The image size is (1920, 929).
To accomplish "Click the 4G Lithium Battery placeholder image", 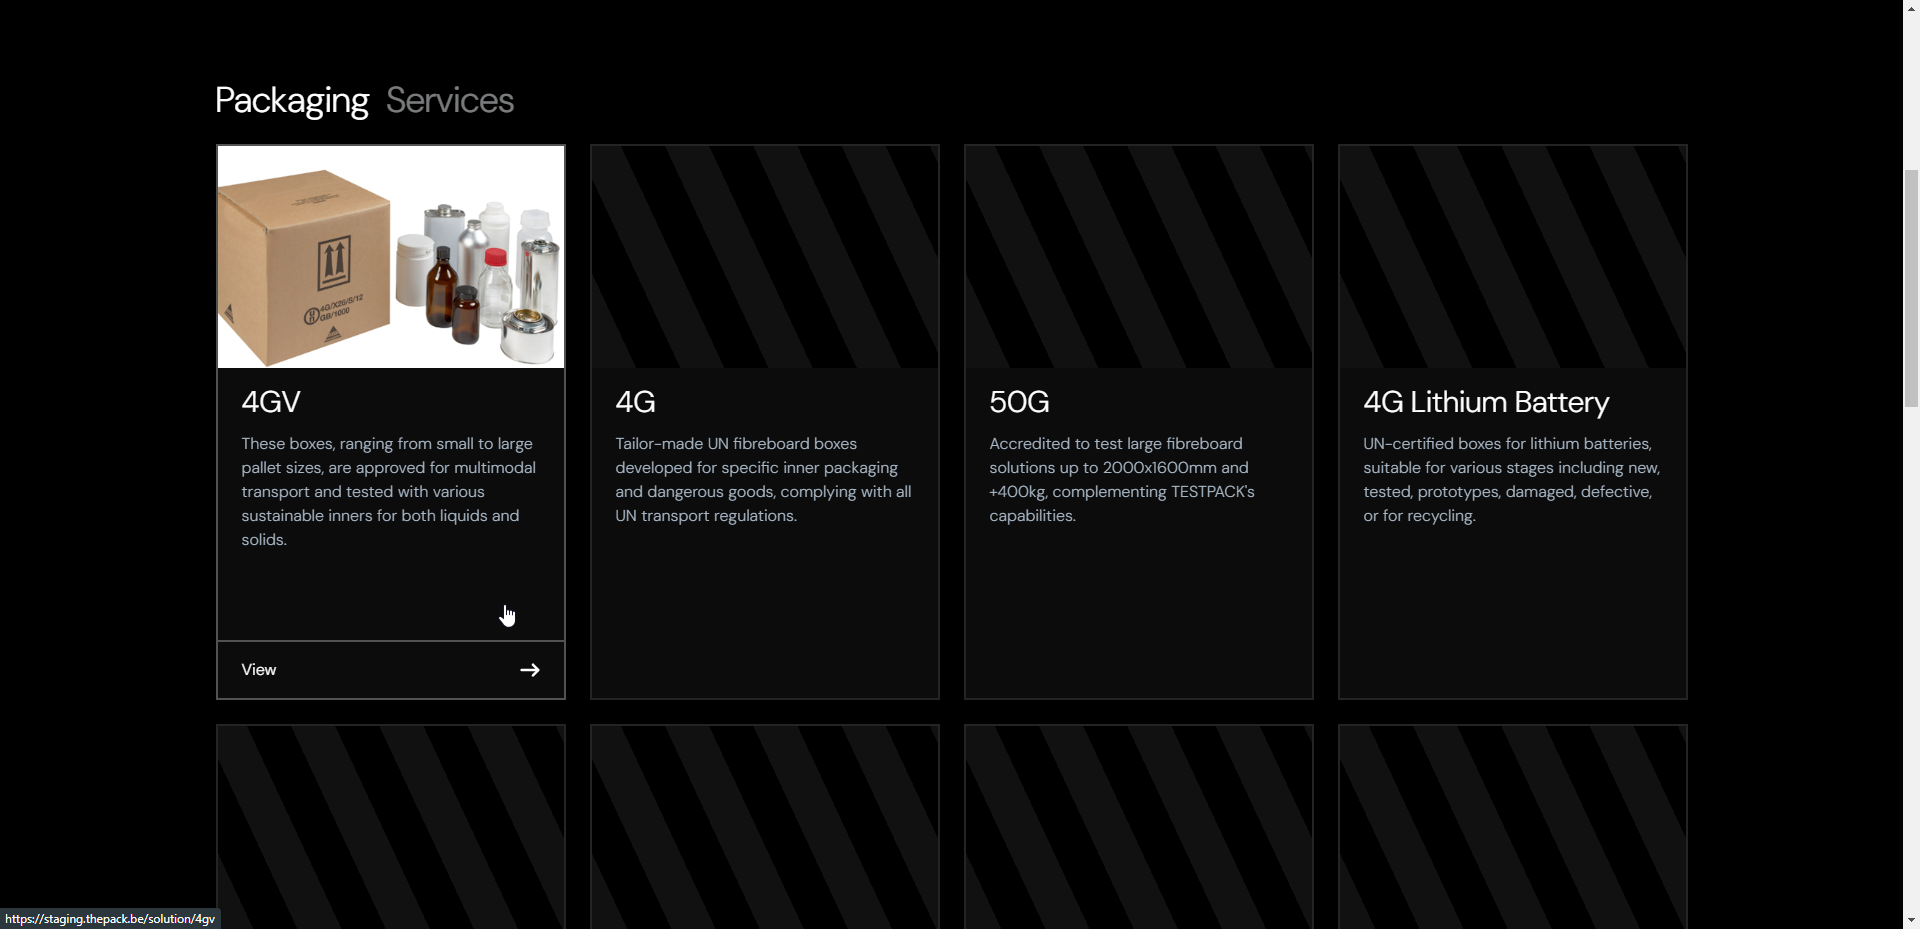I will tap(1513, 257).
